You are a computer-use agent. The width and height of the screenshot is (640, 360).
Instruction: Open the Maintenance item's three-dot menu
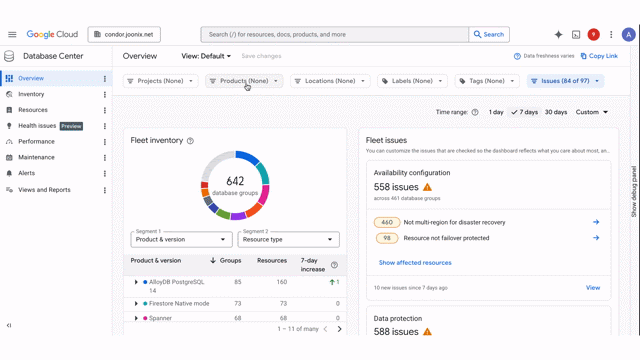(x=104, y=158)
